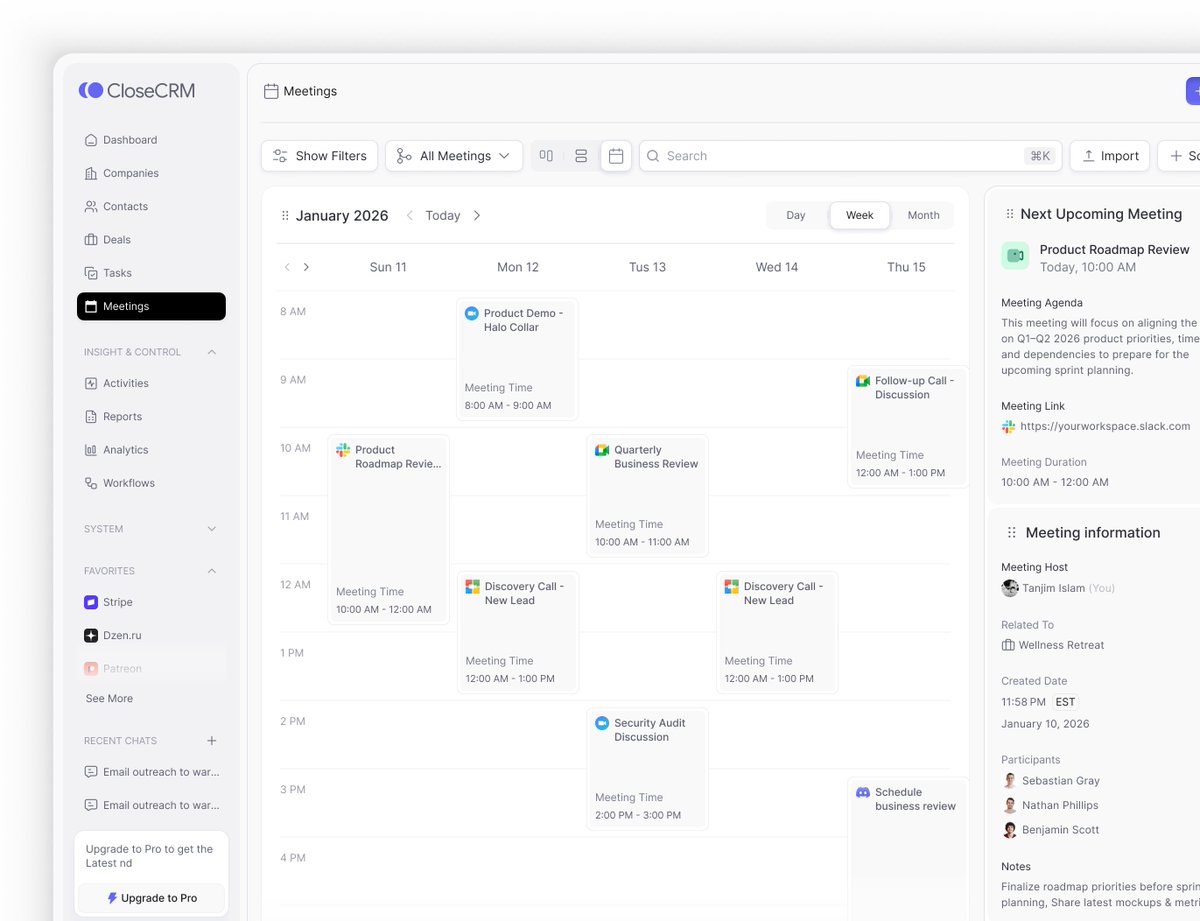Add a new chat with the plus icon
Image resolution: width=1200 pixels, height=921 pixels.
click(x=211, y=741)
